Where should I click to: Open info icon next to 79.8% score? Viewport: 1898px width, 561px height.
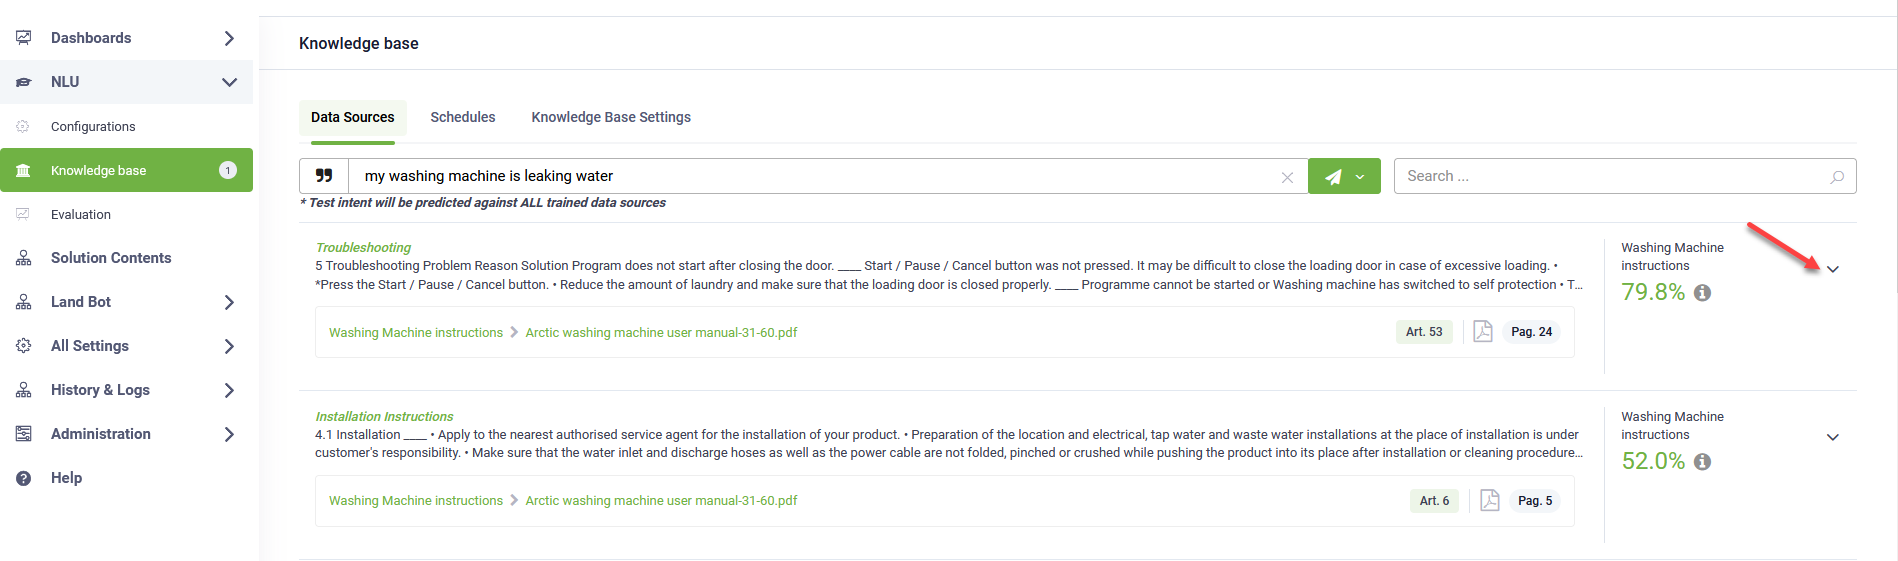point(1703,293)
